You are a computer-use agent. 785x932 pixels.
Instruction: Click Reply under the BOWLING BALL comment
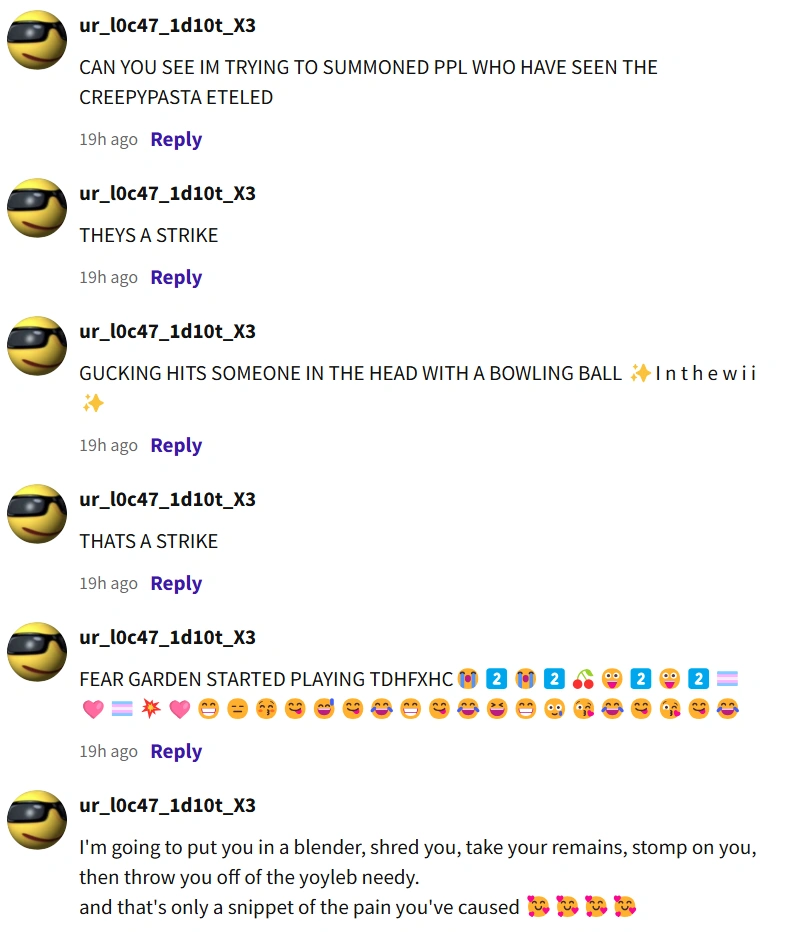point(176,446)
